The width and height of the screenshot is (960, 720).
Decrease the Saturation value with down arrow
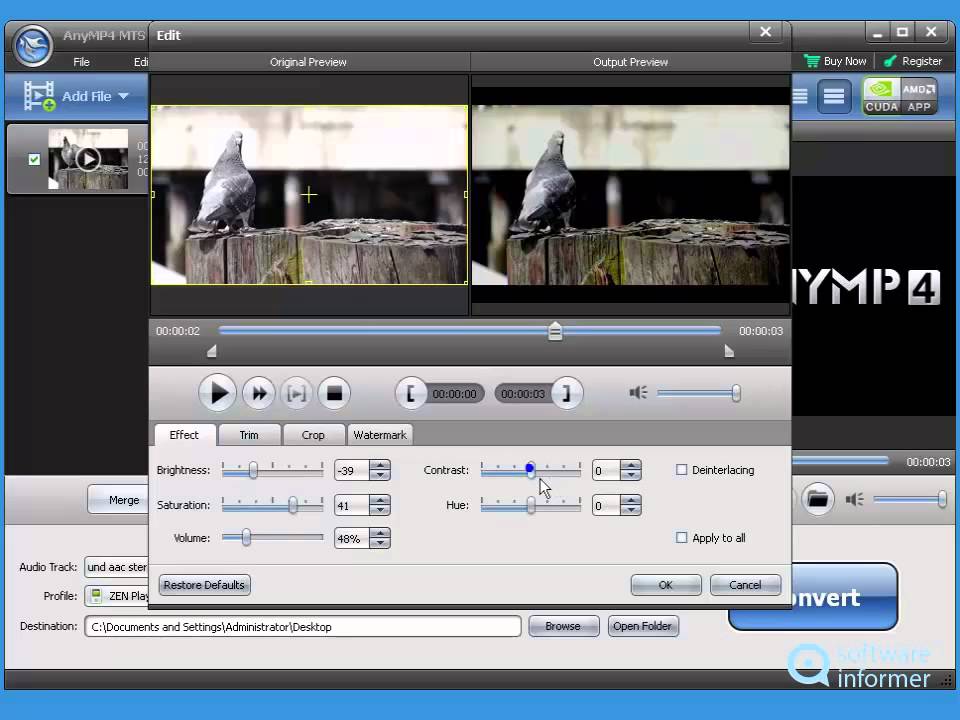click(x=380, y=511)
